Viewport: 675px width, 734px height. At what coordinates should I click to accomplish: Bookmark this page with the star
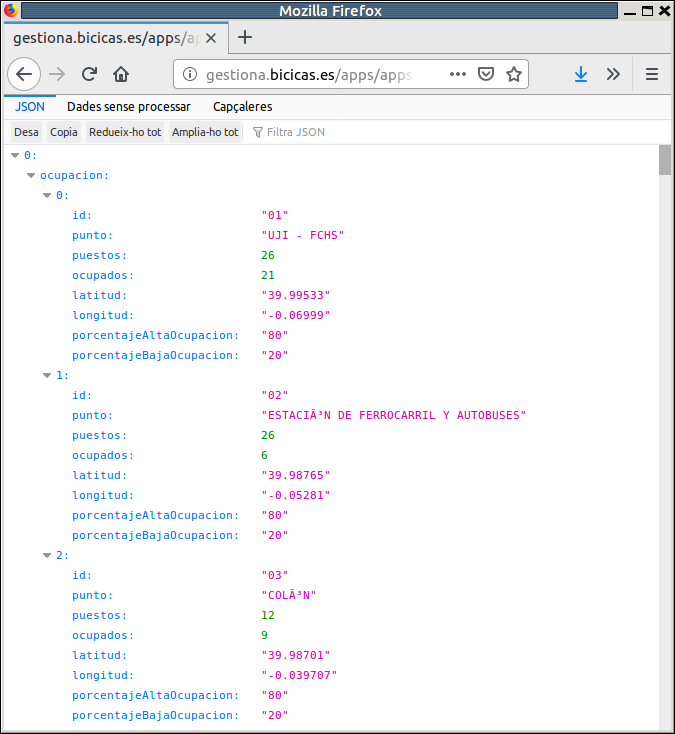(x=514, y=74)
